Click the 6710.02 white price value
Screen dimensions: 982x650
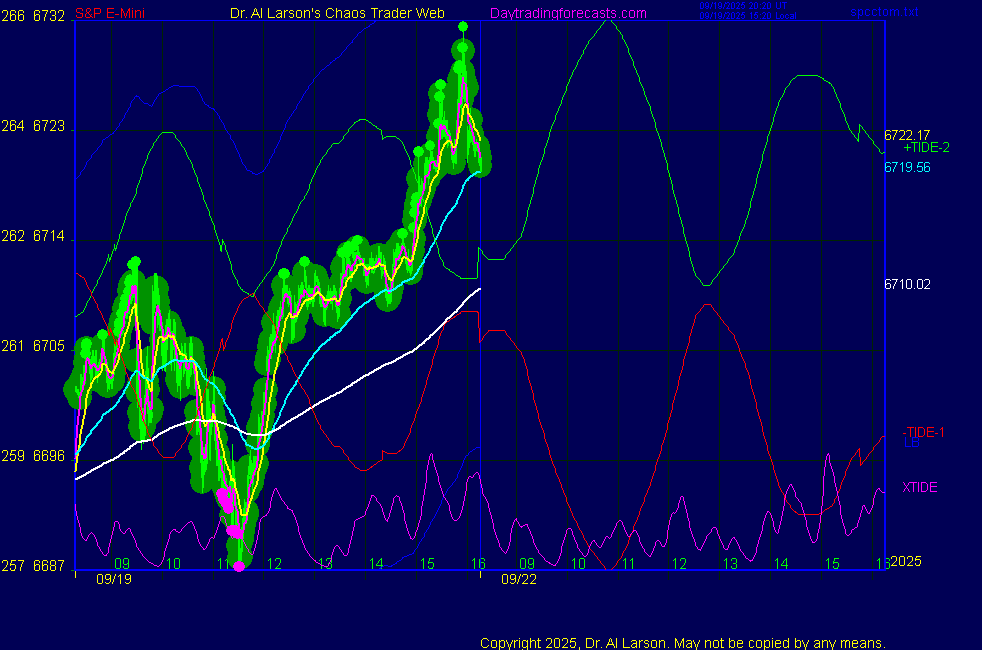click(907, 284)
